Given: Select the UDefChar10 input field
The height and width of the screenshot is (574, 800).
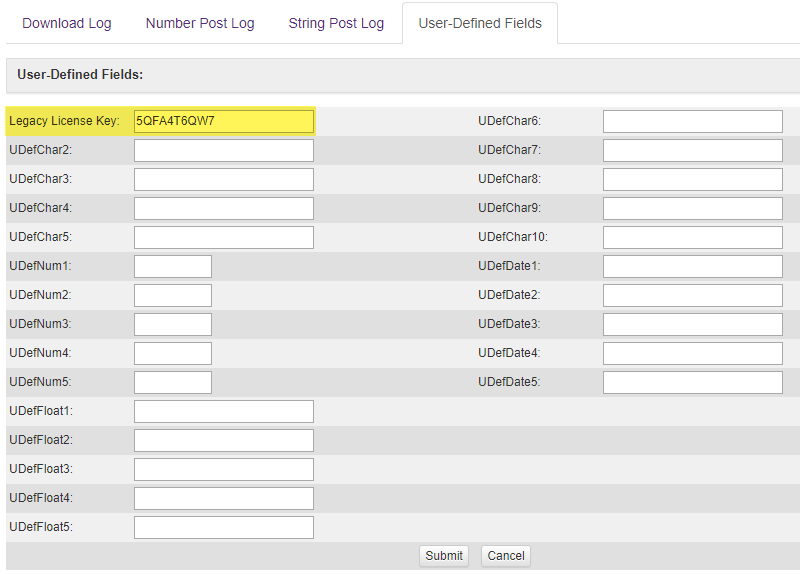Looking at the screenshot, I should (x=693, y=237).
